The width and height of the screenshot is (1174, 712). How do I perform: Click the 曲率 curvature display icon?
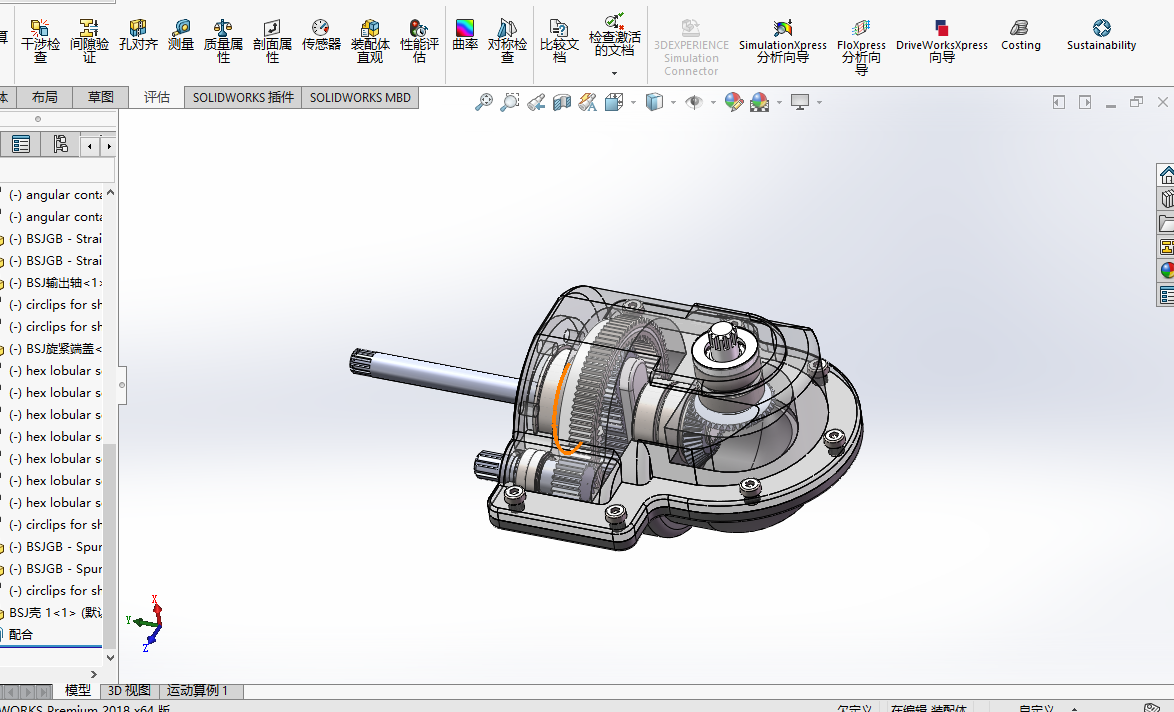(465, 35)
